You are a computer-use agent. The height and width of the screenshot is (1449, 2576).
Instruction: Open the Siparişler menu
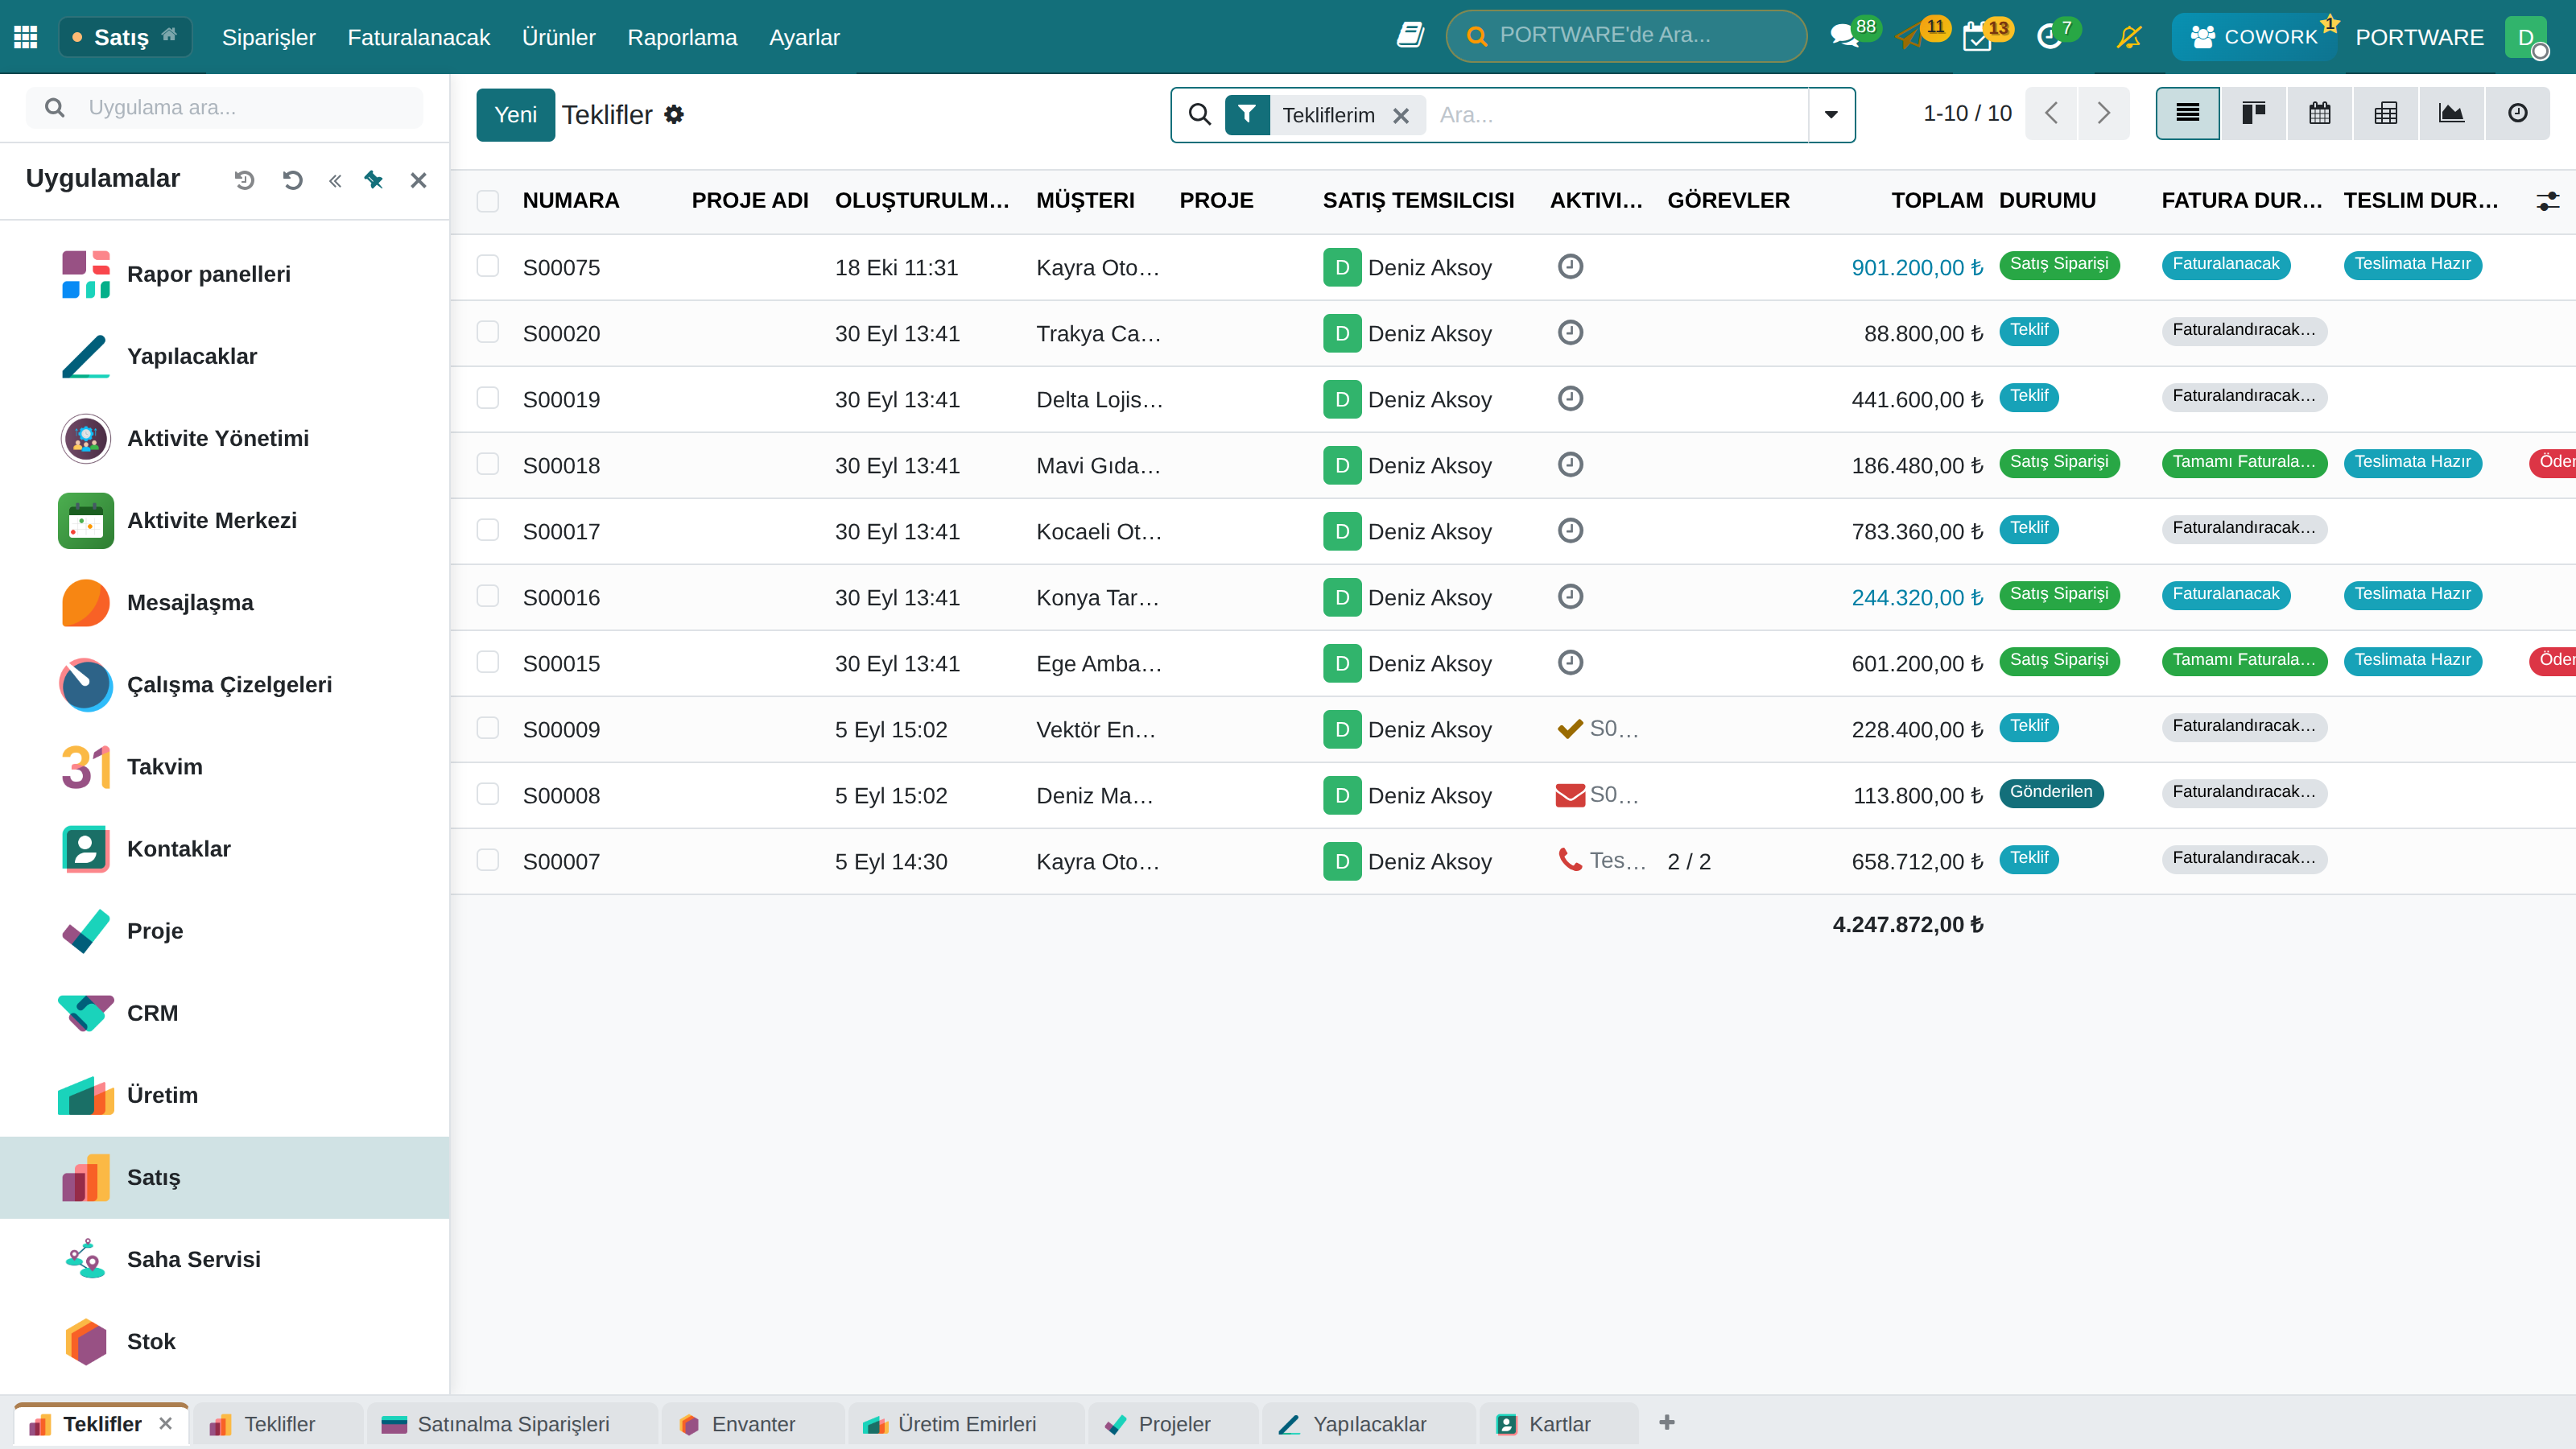[x=269, y=37]
